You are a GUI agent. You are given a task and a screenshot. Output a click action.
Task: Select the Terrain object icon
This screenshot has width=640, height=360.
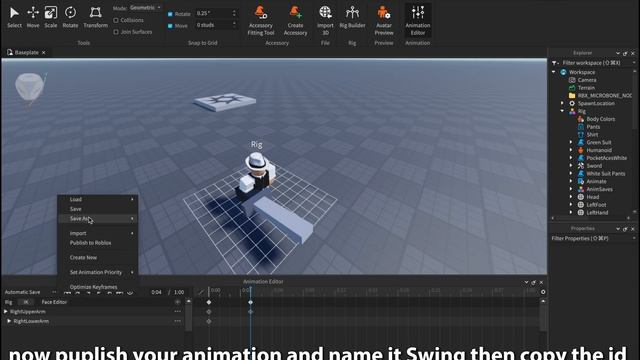(x=572, y=88)
